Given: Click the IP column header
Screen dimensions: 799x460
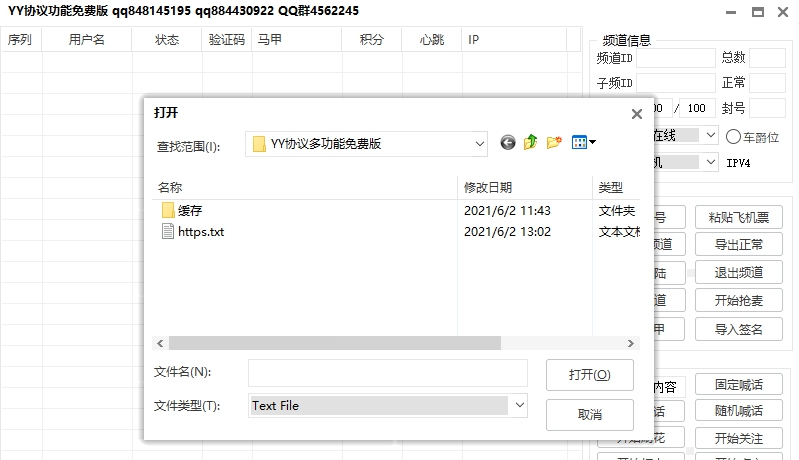Looking at the screenshot, I should [x=515, y=40].
